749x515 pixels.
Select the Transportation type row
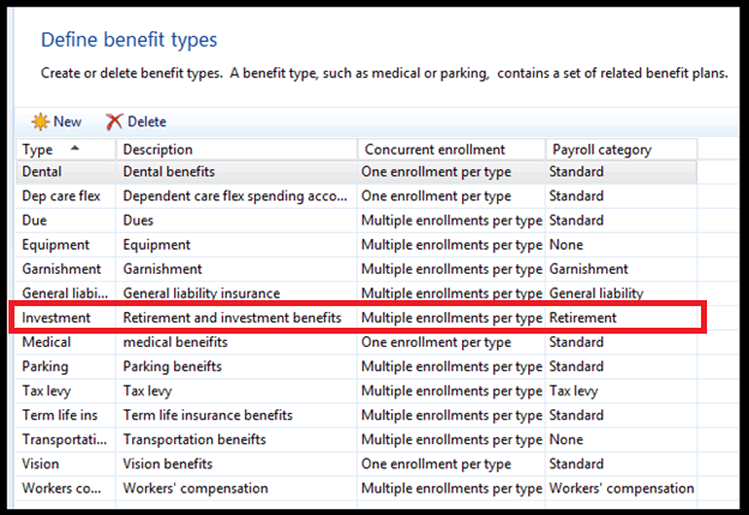(356, 440)
